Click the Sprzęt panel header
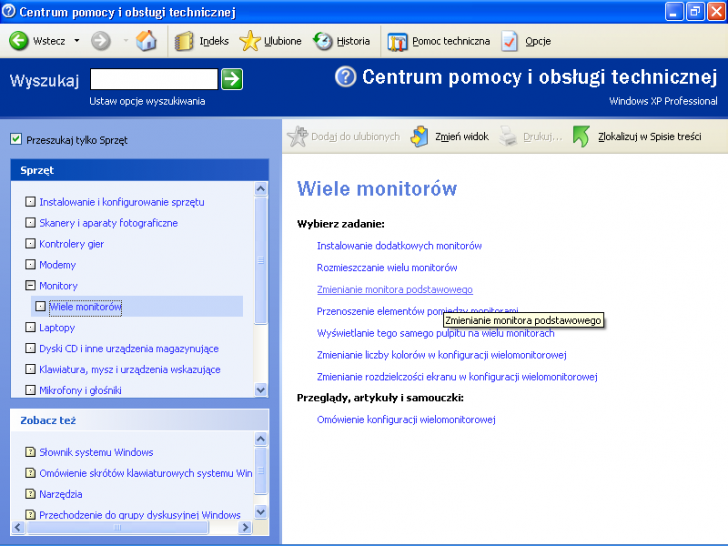The image size is (728, 546). (x=140, y=170)
